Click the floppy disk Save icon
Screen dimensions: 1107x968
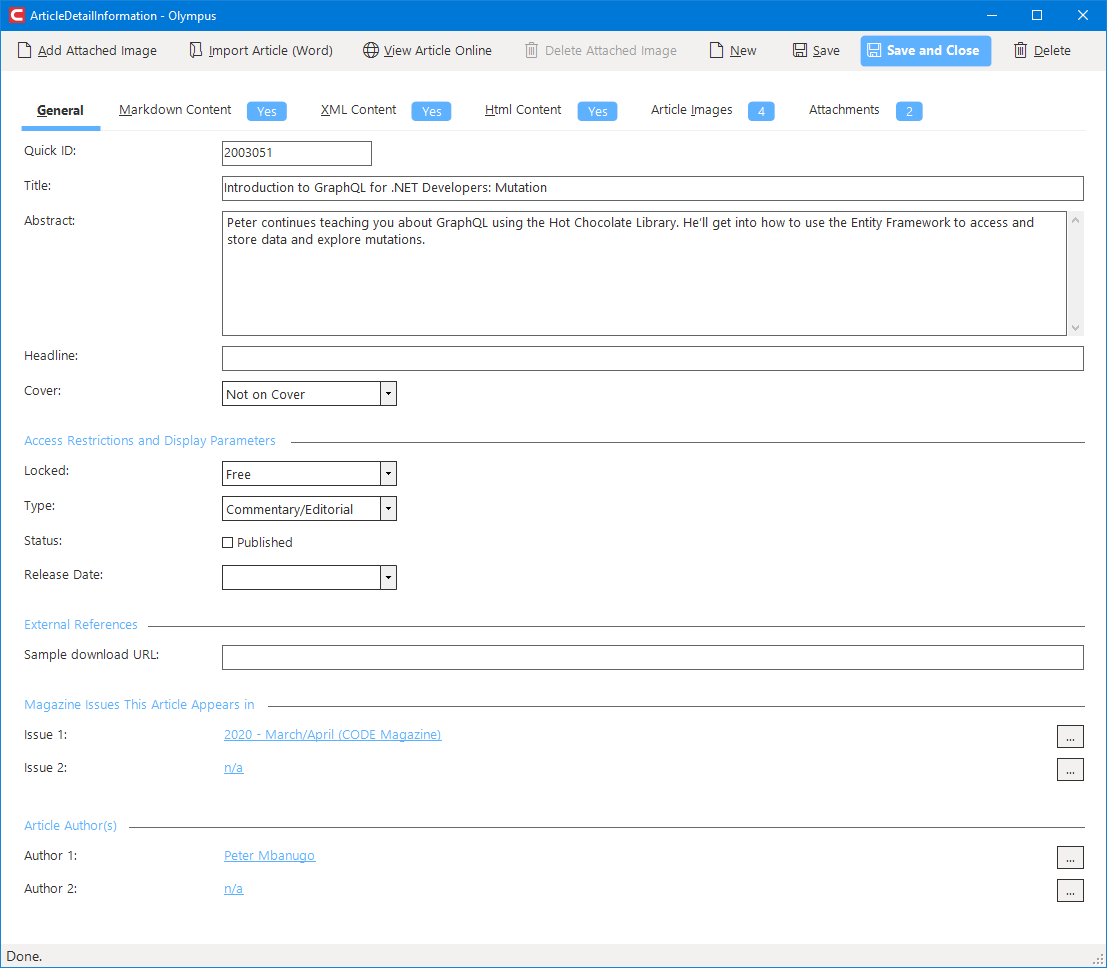(799, 50)
